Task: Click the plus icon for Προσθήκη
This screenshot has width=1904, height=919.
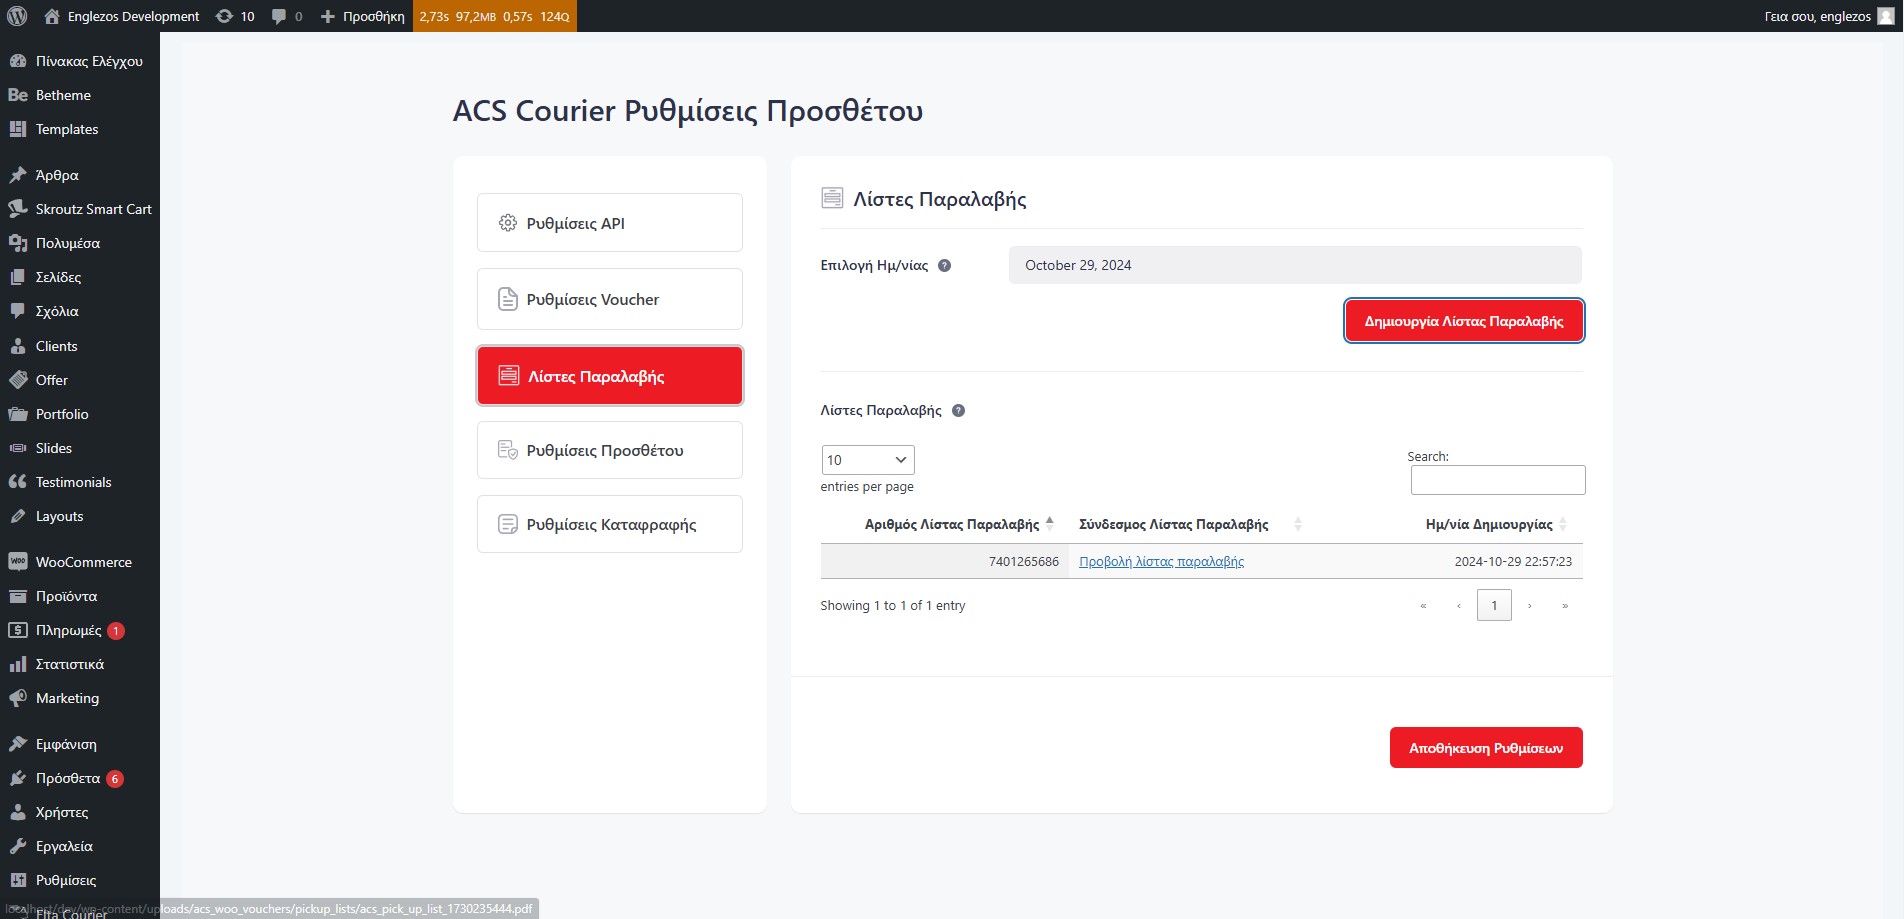Action: 327,16
